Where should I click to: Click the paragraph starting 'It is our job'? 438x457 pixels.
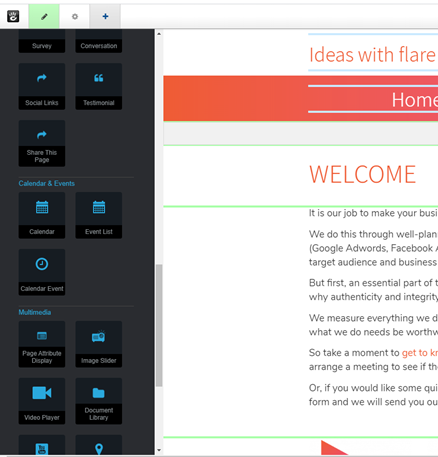click(x=373, y=213)
